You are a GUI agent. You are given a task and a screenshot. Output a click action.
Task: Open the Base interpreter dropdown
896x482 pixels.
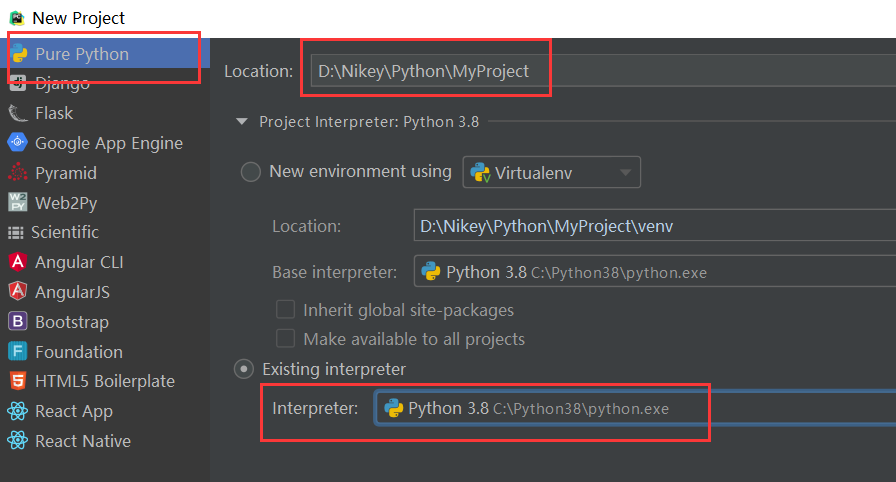650,271
